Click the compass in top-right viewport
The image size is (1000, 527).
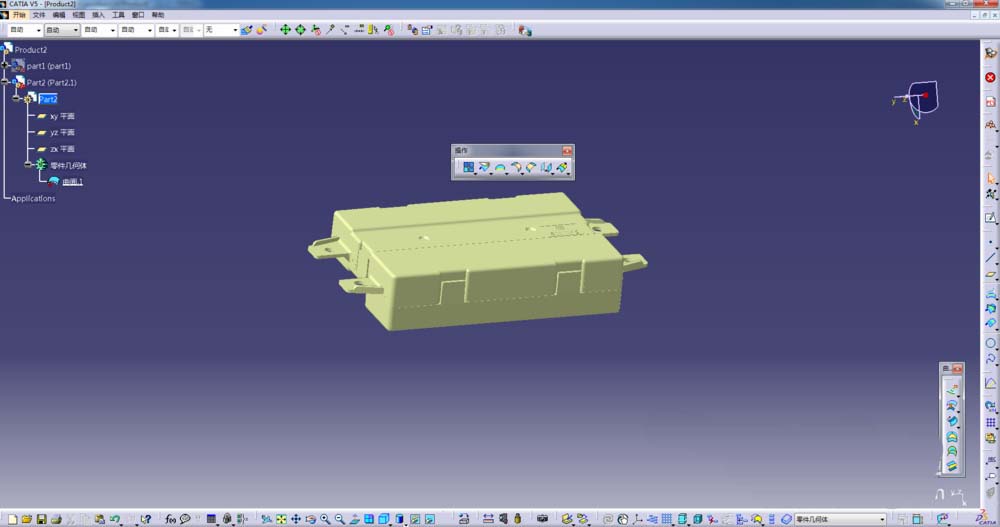point(918,101)
